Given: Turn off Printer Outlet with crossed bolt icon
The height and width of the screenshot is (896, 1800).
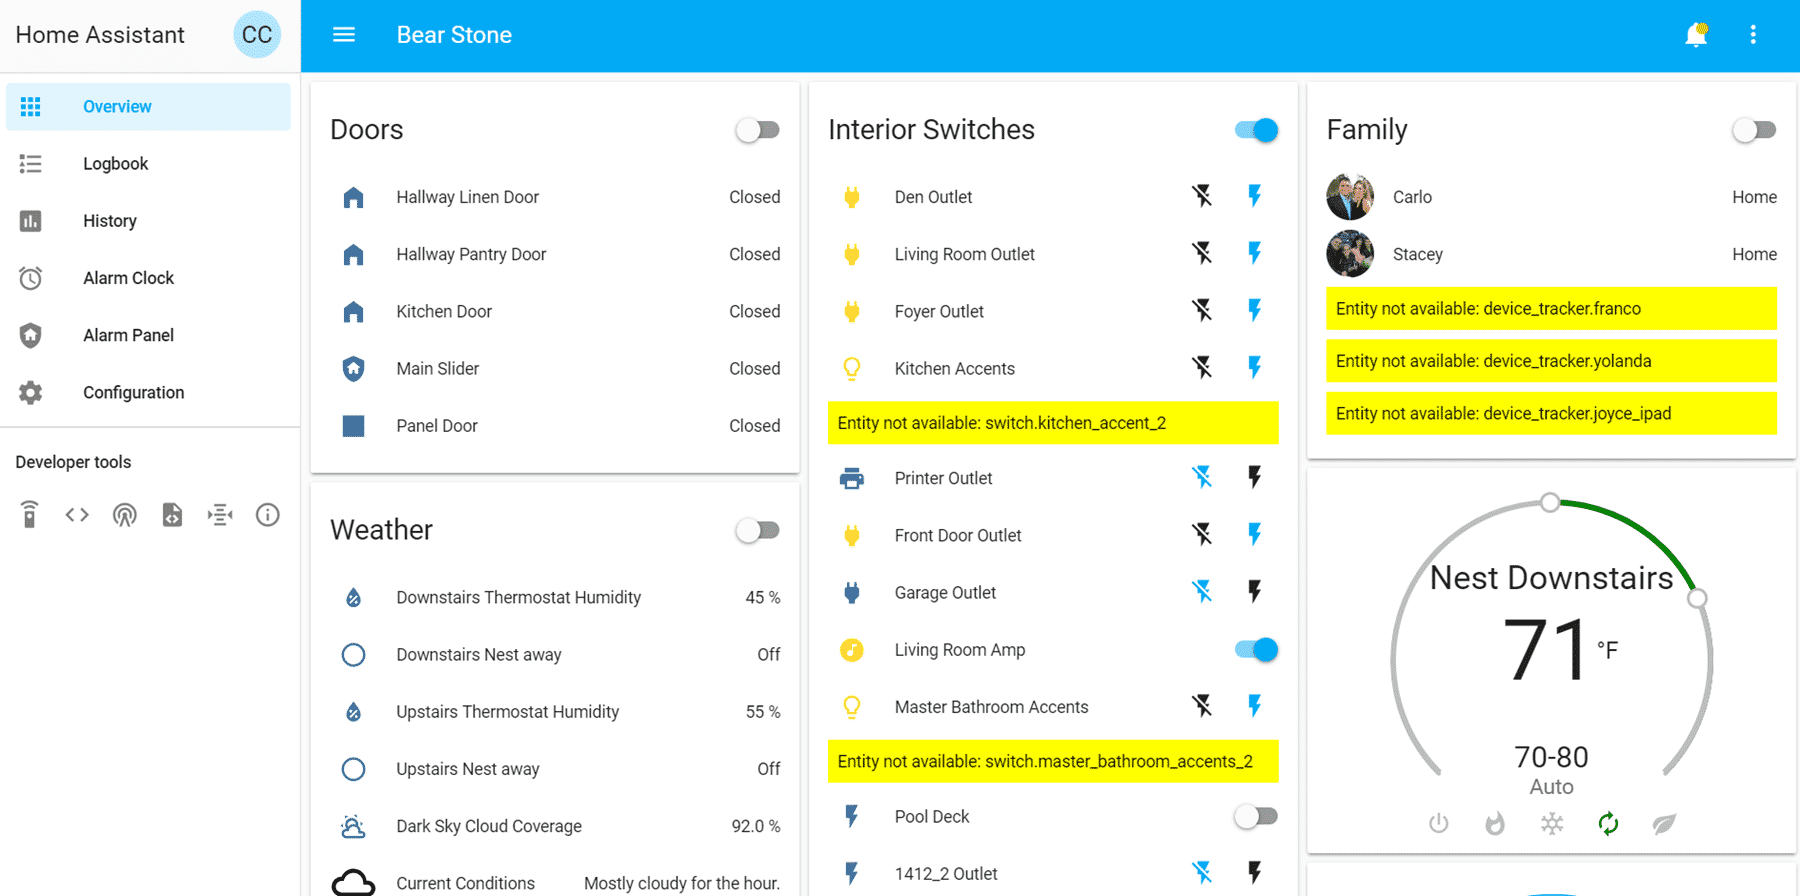Looking at the screenshot, I should pyautogui.click(x=1202, y=478).
